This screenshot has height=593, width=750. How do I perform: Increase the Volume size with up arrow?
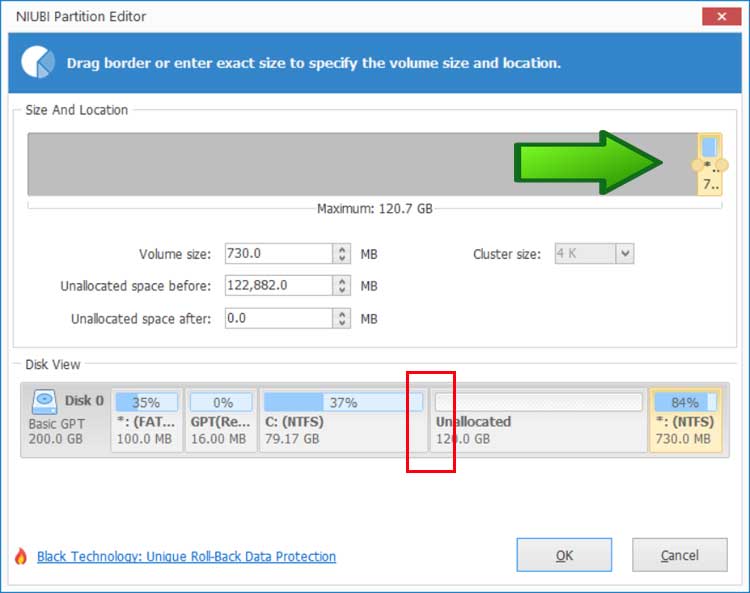tap(343, 250)
